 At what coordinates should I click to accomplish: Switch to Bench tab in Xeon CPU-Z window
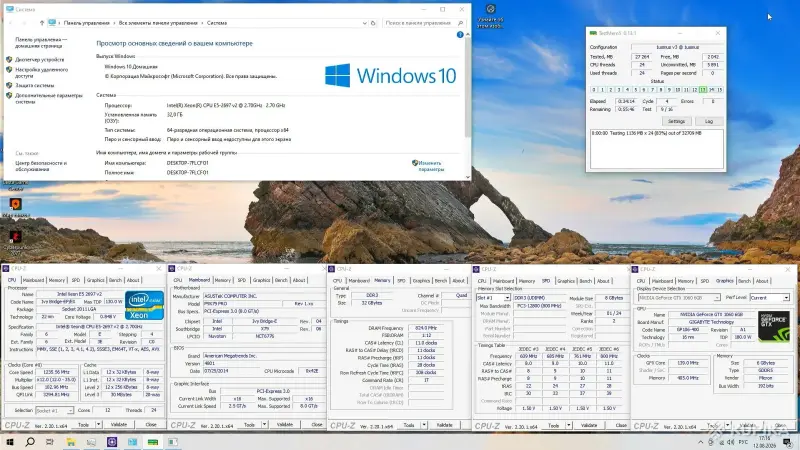coord(115,280)
